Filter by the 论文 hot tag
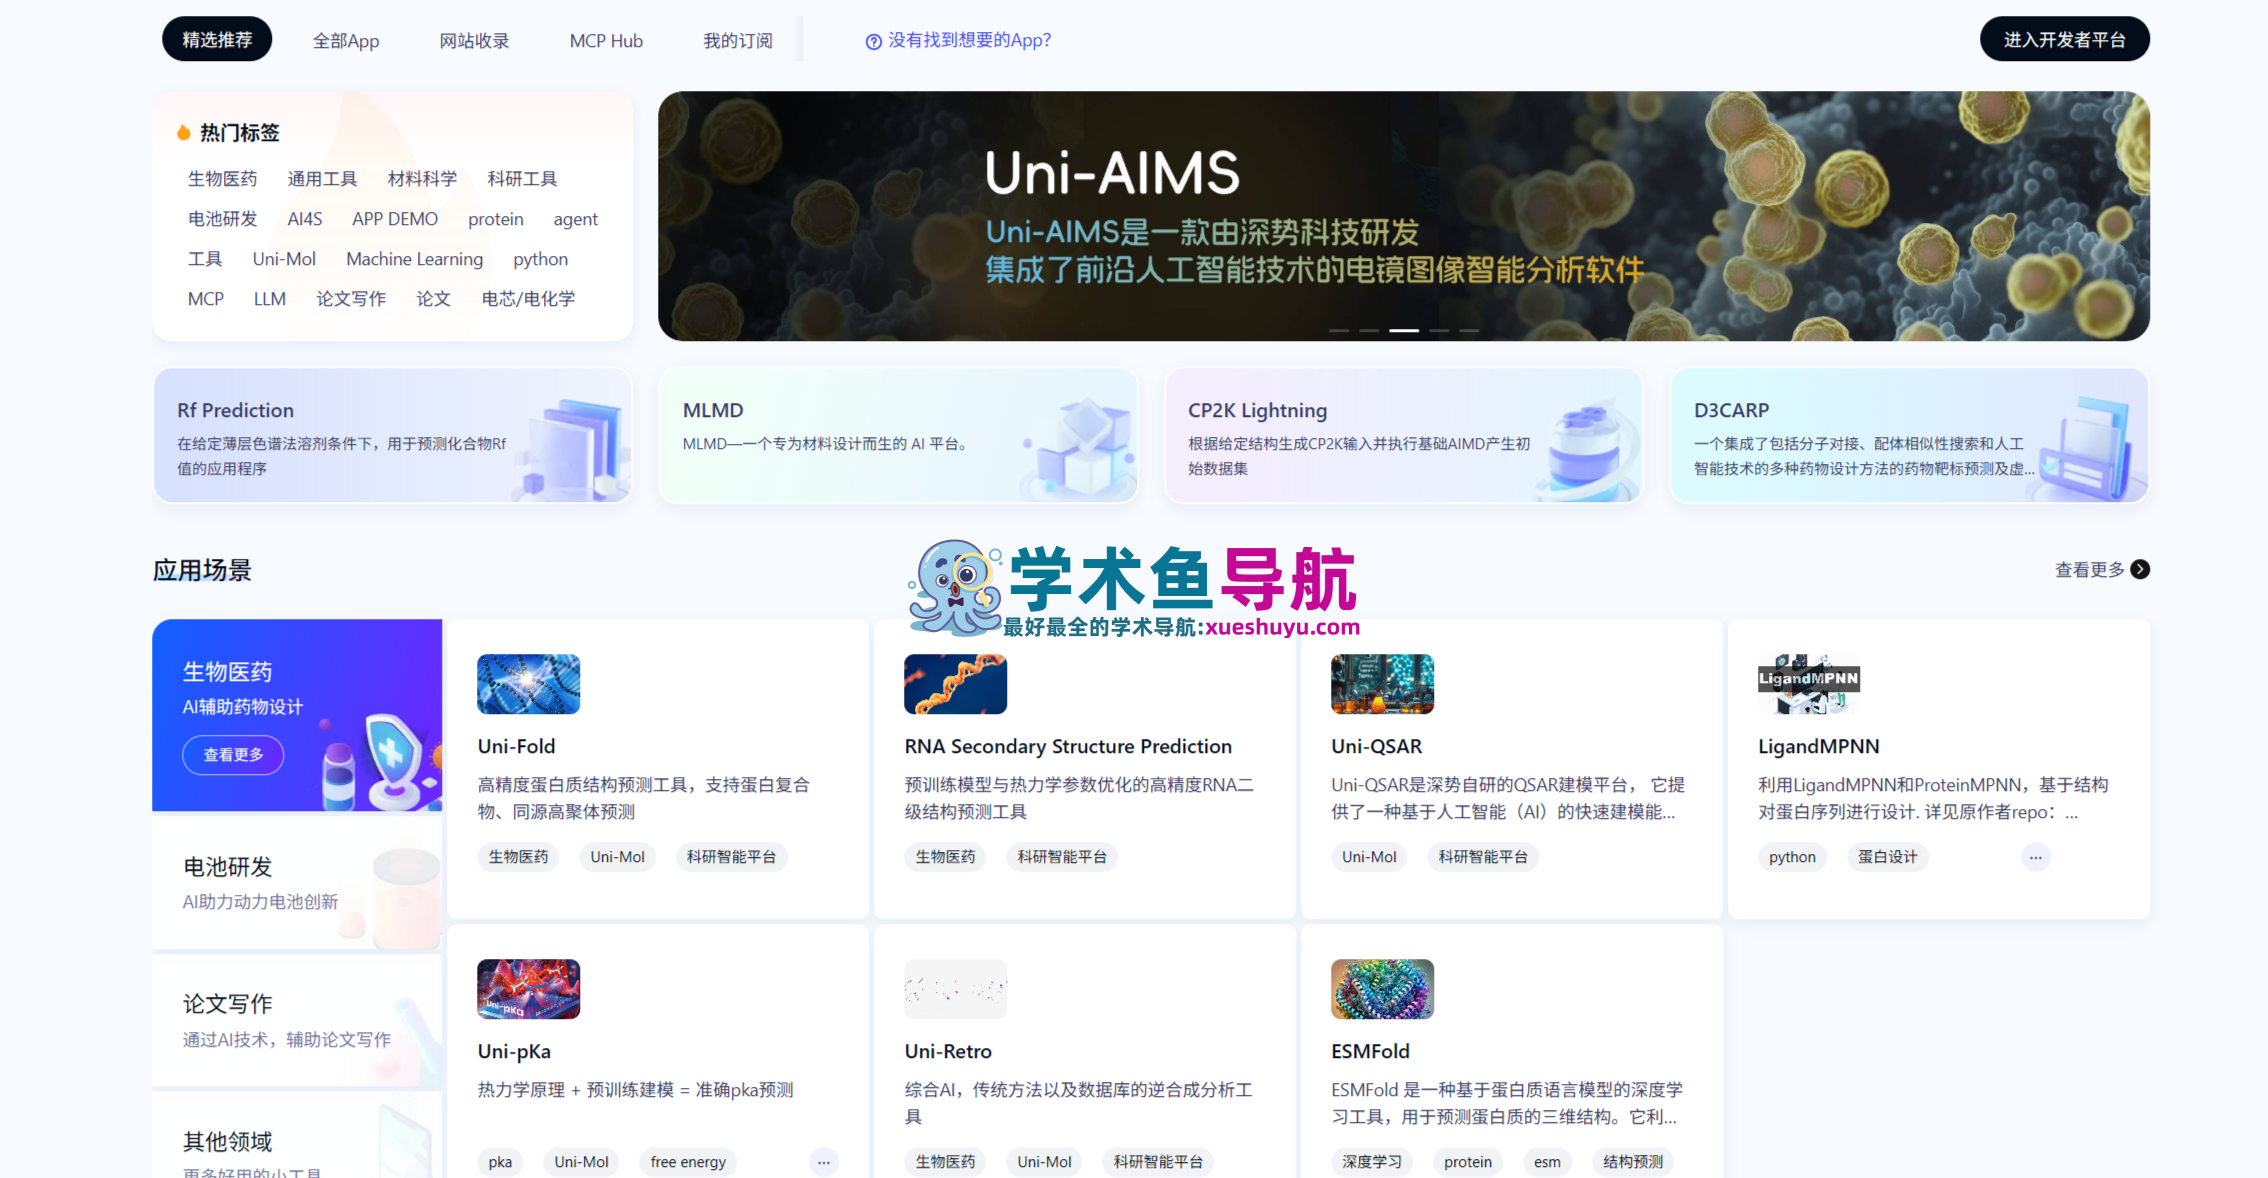Image resolution: width=2268 pixels, height=1178 pixels. [x=434, y=299]
